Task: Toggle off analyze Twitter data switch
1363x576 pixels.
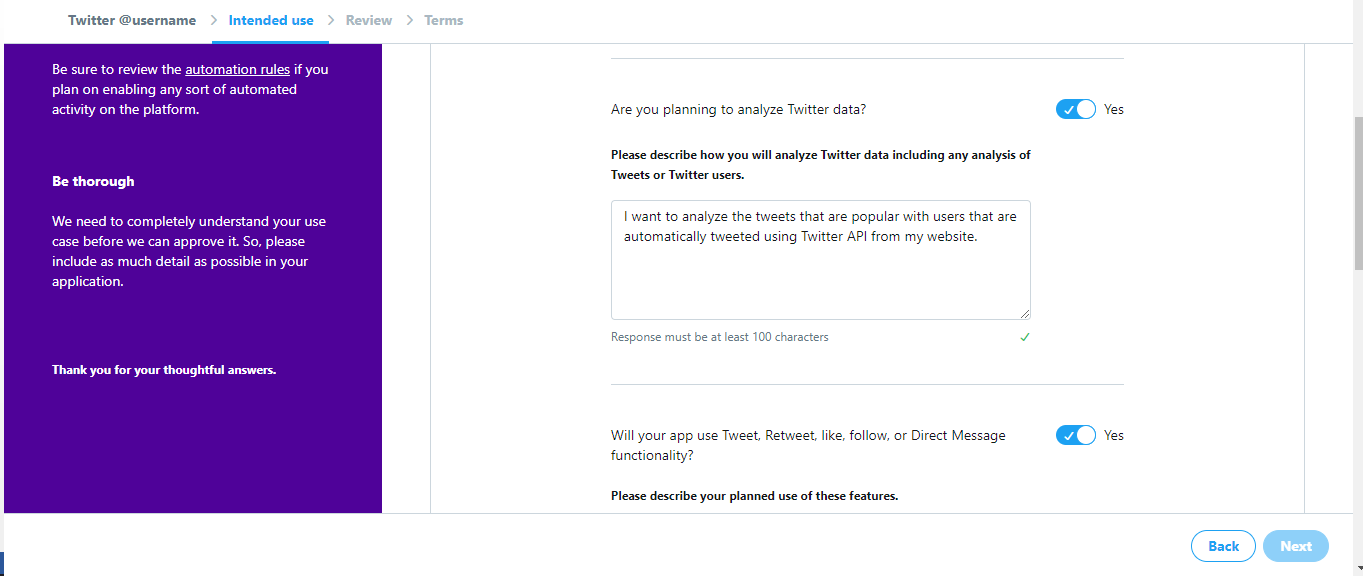Action: 1075,109
